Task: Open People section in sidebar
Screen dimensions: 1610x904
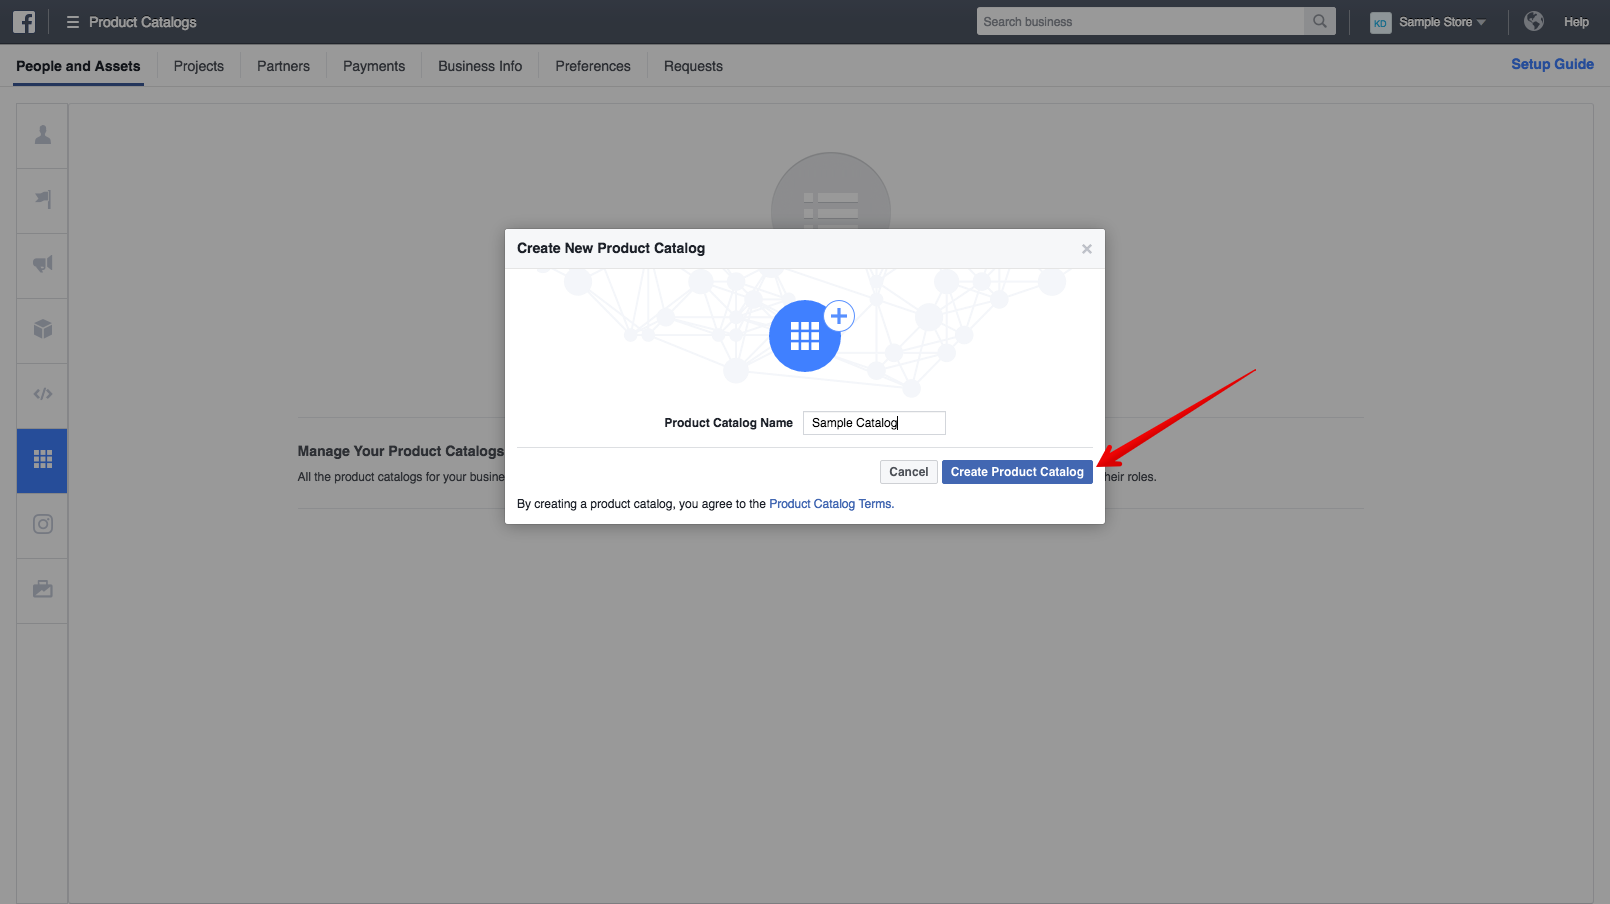Action: 43,135
